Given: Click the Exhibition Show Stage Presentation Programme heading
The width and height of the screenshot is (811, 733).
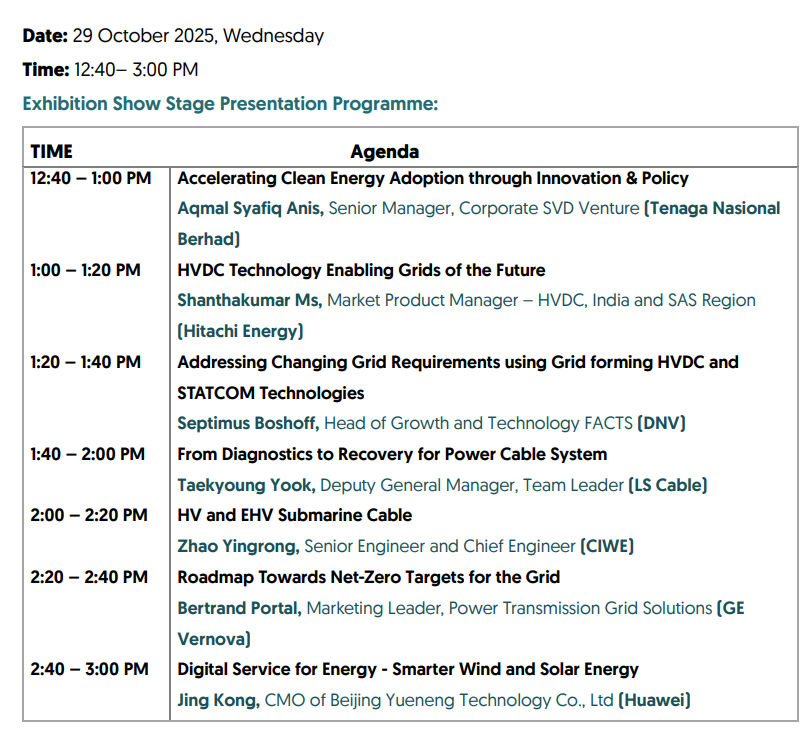Looking at the screenshot, I should 230,104.
